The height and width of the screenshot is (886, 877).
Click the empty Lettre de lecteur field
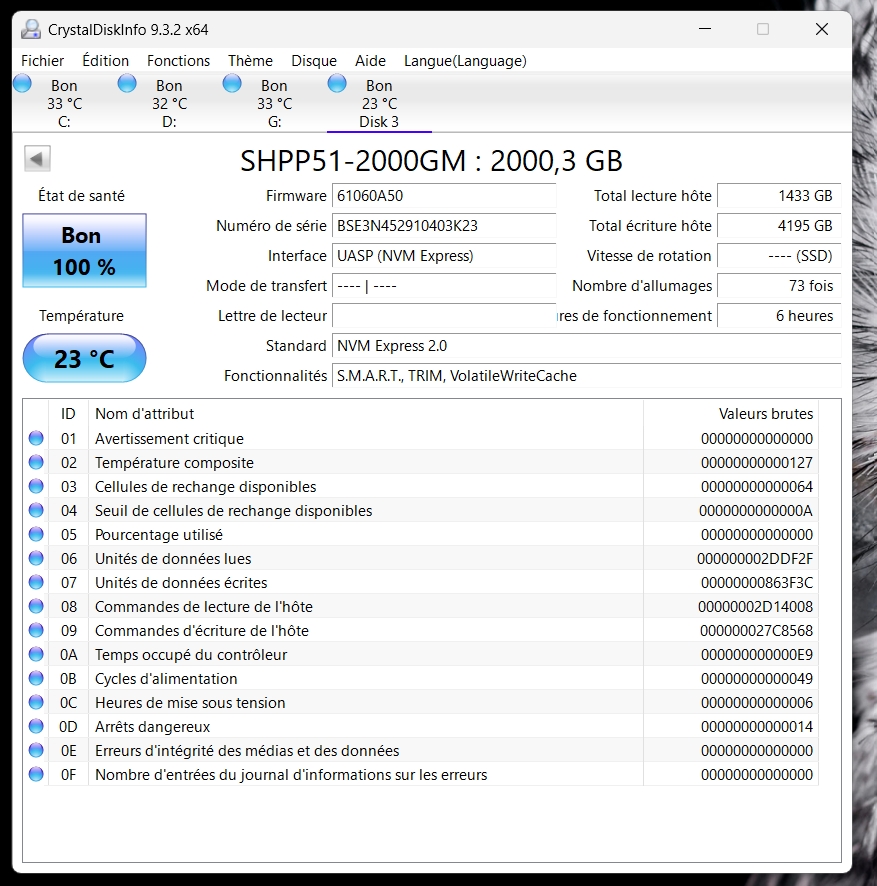coord(444,315)
